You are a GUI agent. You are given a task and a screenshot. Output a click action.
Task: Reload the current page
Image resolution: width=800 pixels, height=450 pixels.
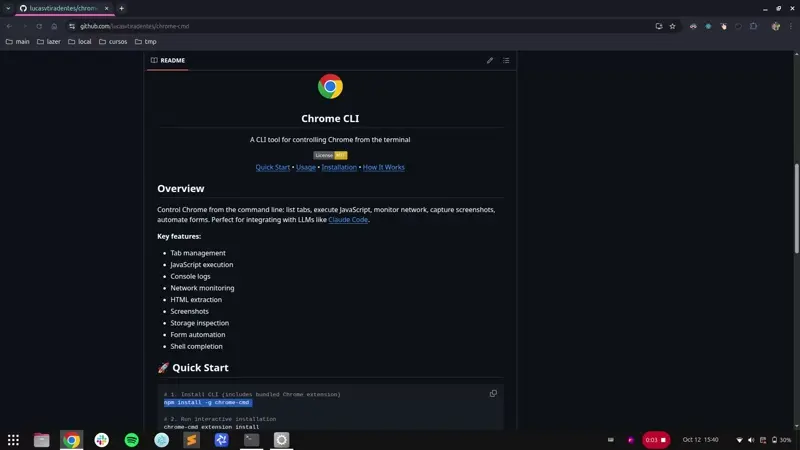pyautogui.click(x=39, y=26)
